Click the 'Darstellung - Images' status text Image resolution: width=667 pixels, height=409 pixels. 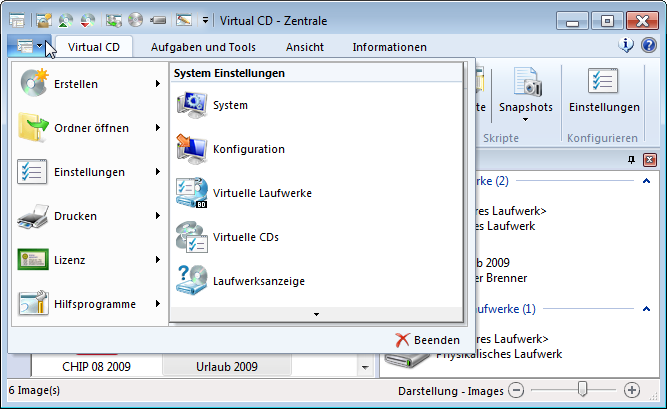coord(450,391)
